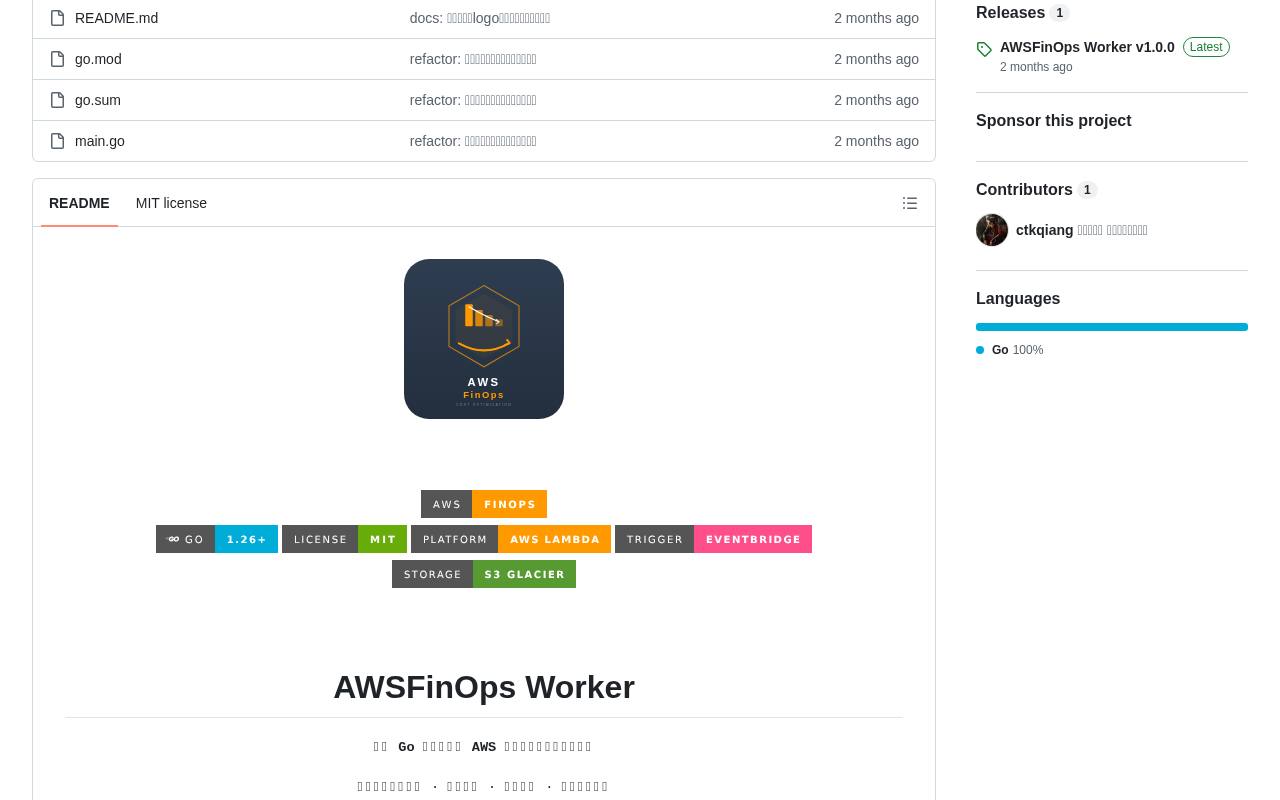Click the AWS FinOps logo image
The image size is (1280, 800).
tap(484, 339)
